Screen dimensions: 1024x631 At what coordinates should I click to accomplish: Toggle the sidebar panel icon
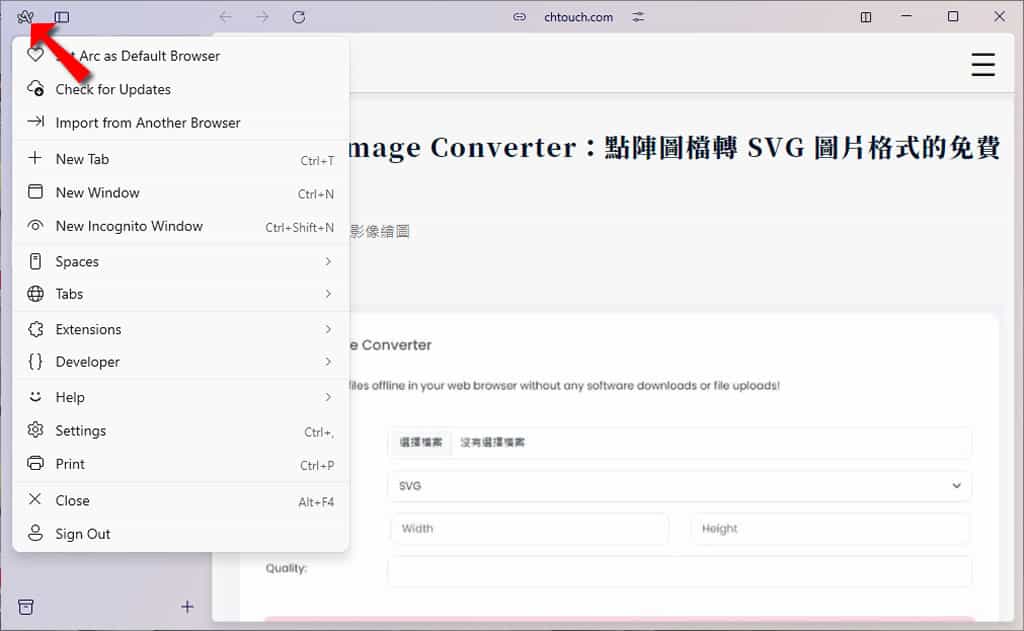click(62, 17)
